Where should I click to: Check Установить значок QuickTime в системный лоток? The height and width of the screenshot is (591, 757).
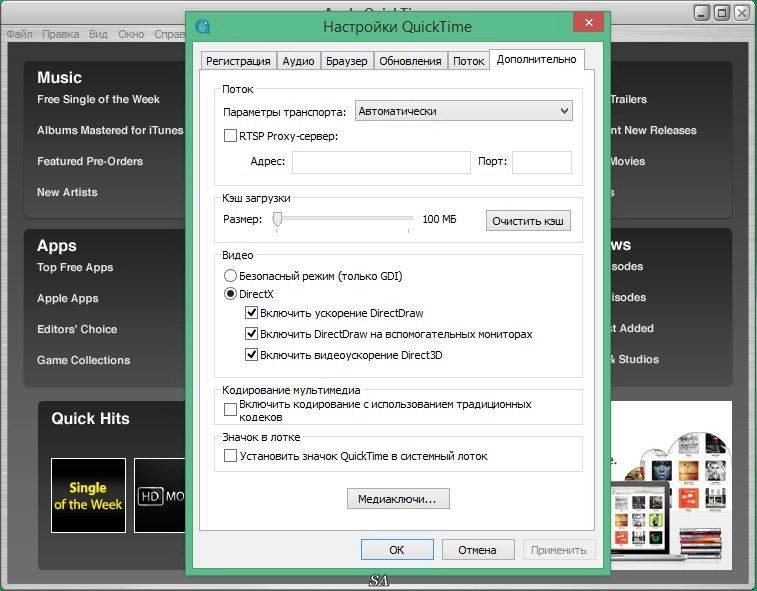(x=230, y=455)
